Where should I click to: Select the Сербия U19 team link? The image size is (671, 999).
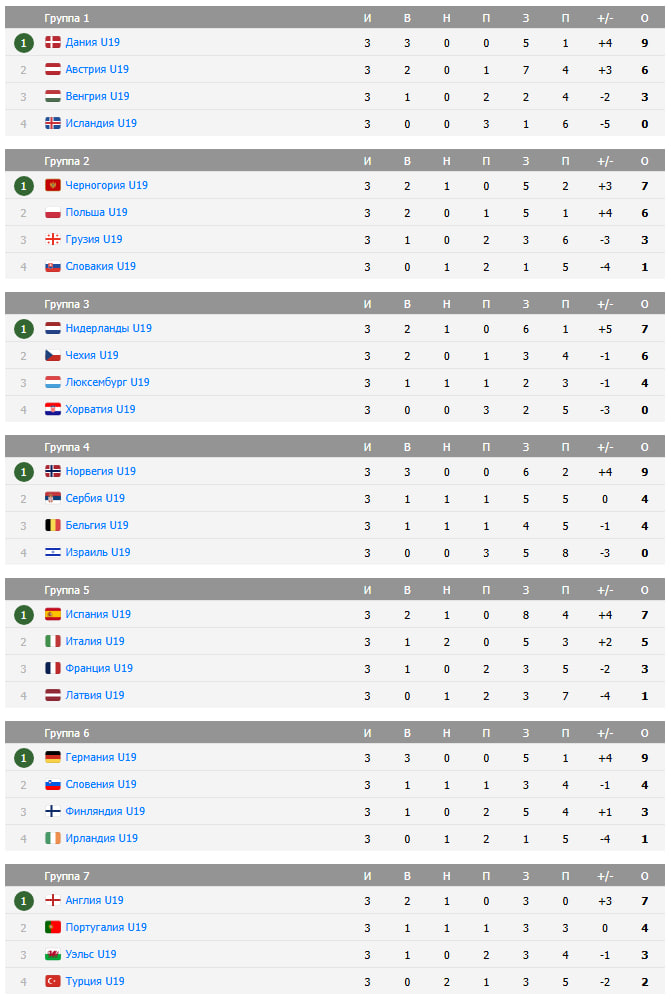(95, 498)
